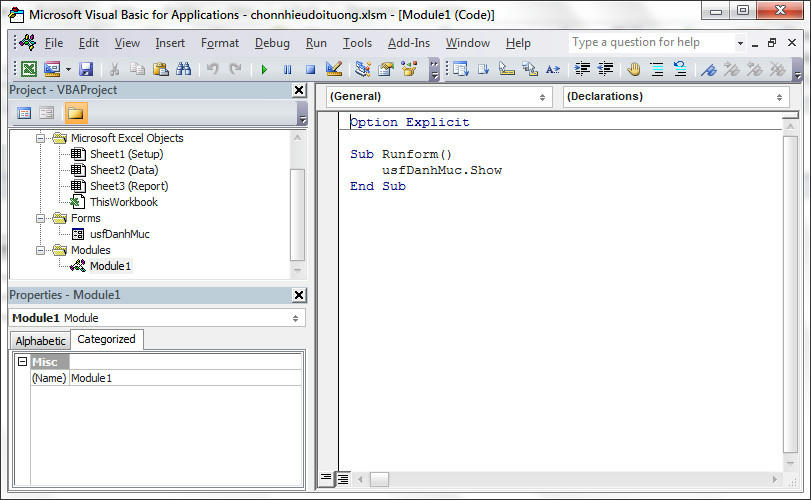Collapse the Misc property category
This screenshot has width=811, height=500.
(x=22, y=361)
